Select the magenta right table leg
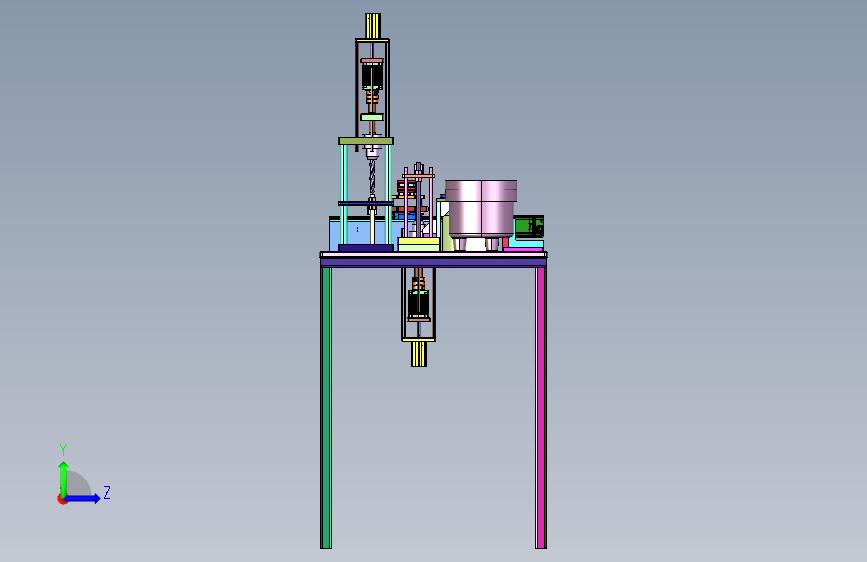 click(x=541, y=408)
